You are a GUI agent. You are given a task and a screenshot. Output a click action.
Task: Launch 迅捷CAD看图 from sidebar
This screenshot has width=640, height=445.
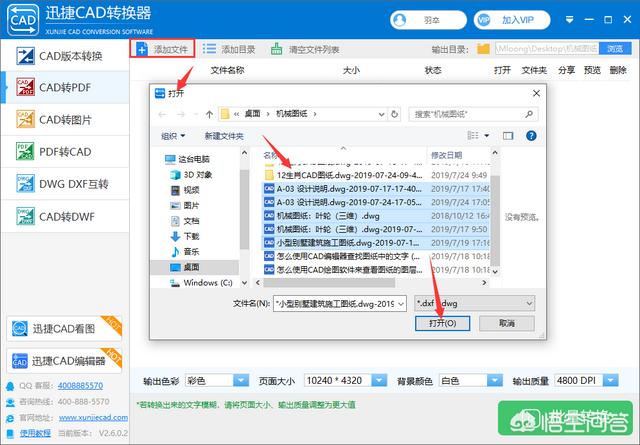coord(64,328)
